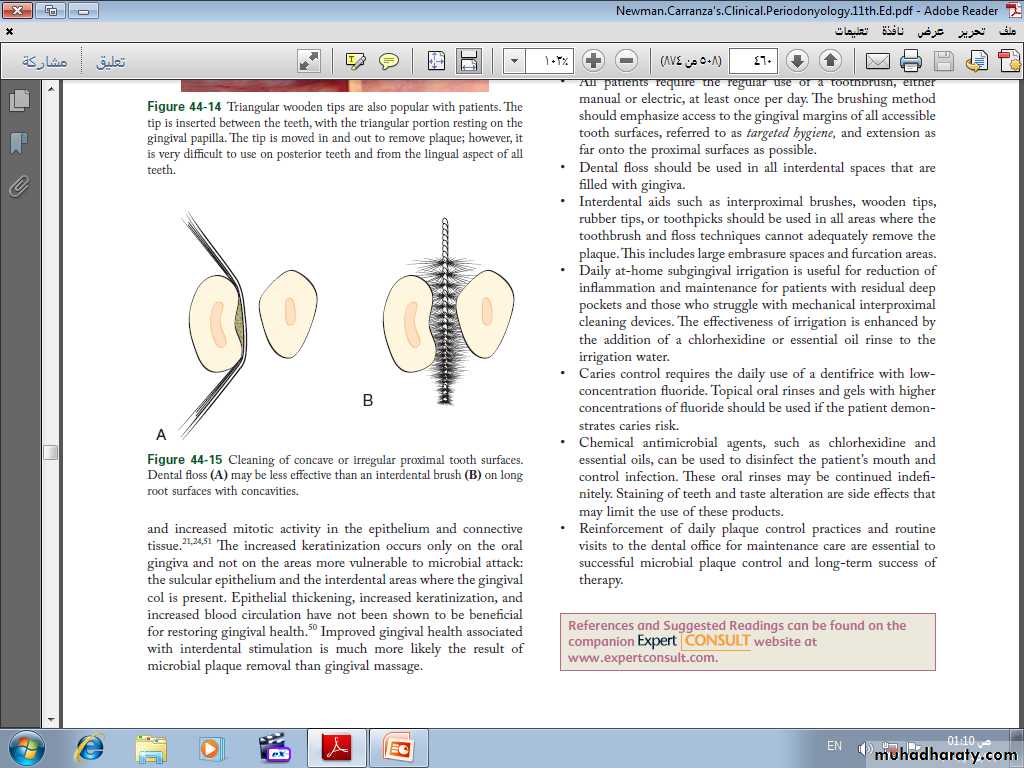Go to the previous page arrow
Screen dimensions: 1024x768
point(830,61)
